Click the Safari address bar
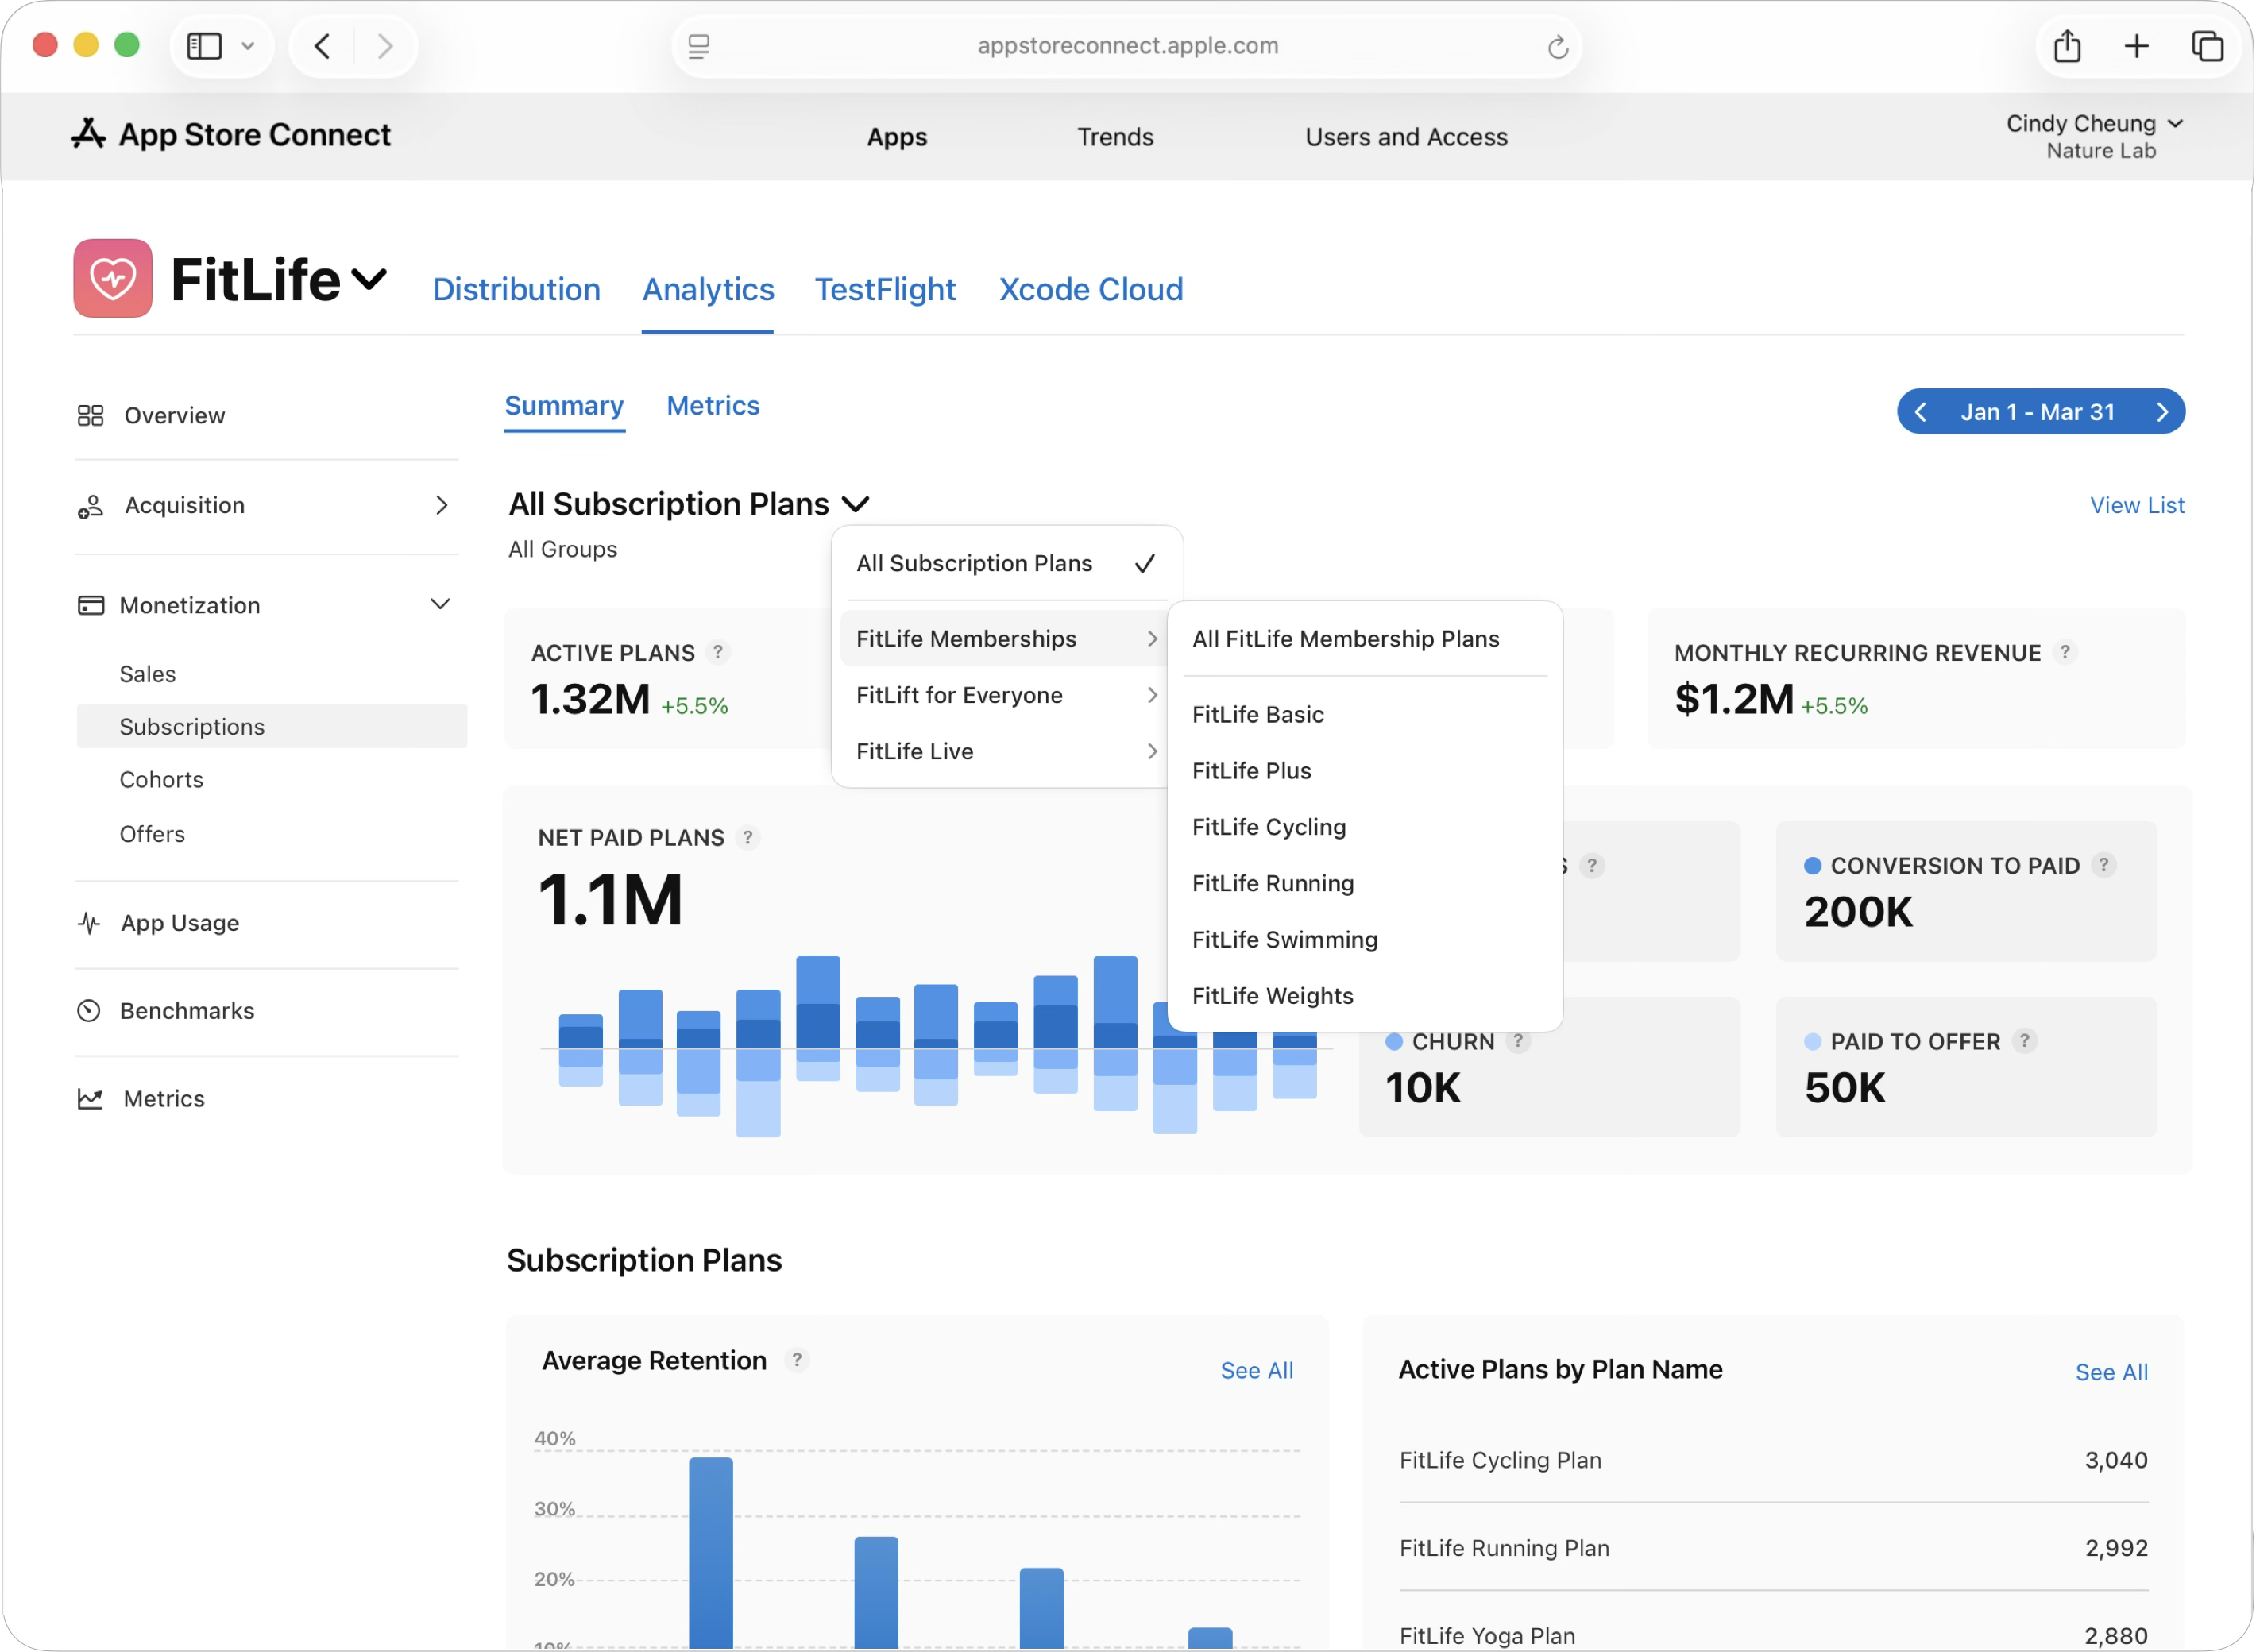This screenshot has height=1652, width=2256. [x=1127, y=46]
